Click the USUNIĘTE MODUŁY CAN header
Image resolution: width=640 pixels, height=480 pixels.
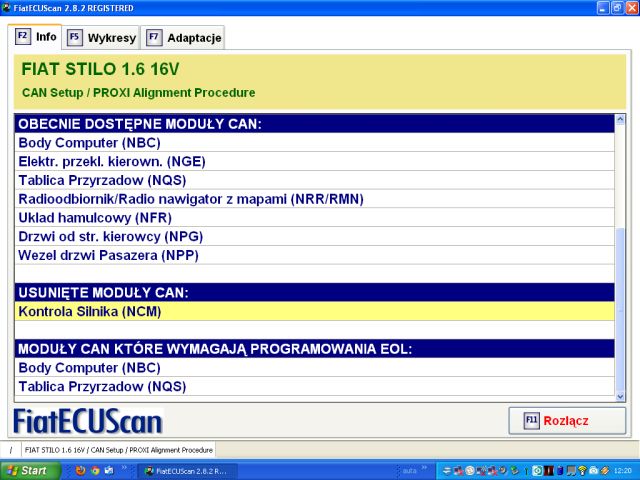pos(314,293)
